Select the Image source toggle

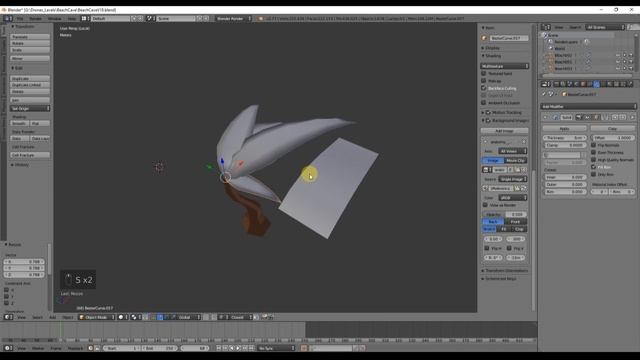(493, 160)
